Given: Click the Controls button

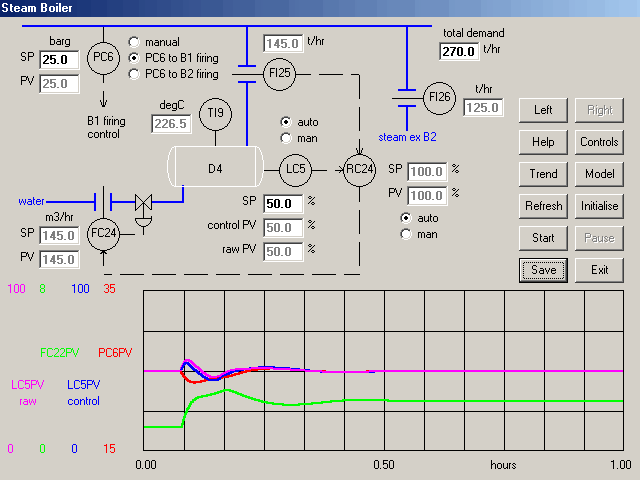Looking at the screenshot, I should 599,142.
